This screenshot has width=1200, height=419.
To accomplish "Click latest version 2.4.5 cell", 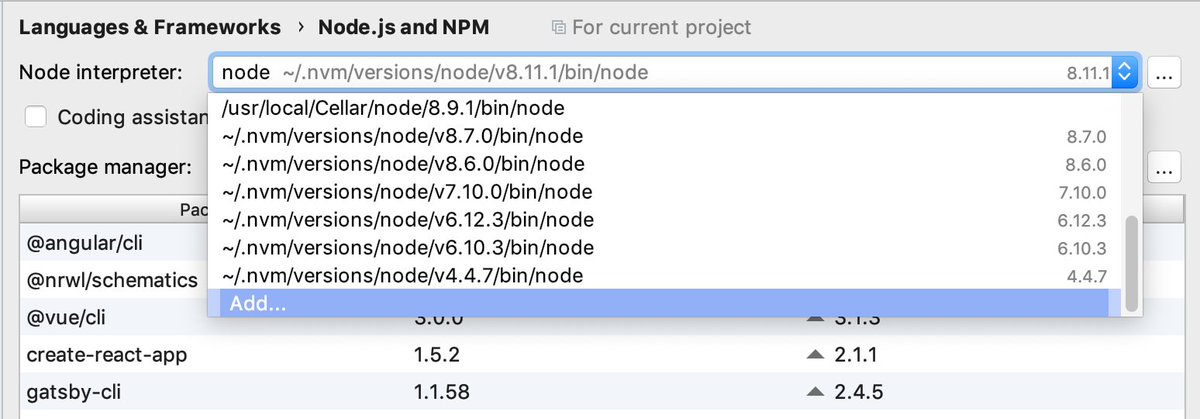I will tap(860, 391).
